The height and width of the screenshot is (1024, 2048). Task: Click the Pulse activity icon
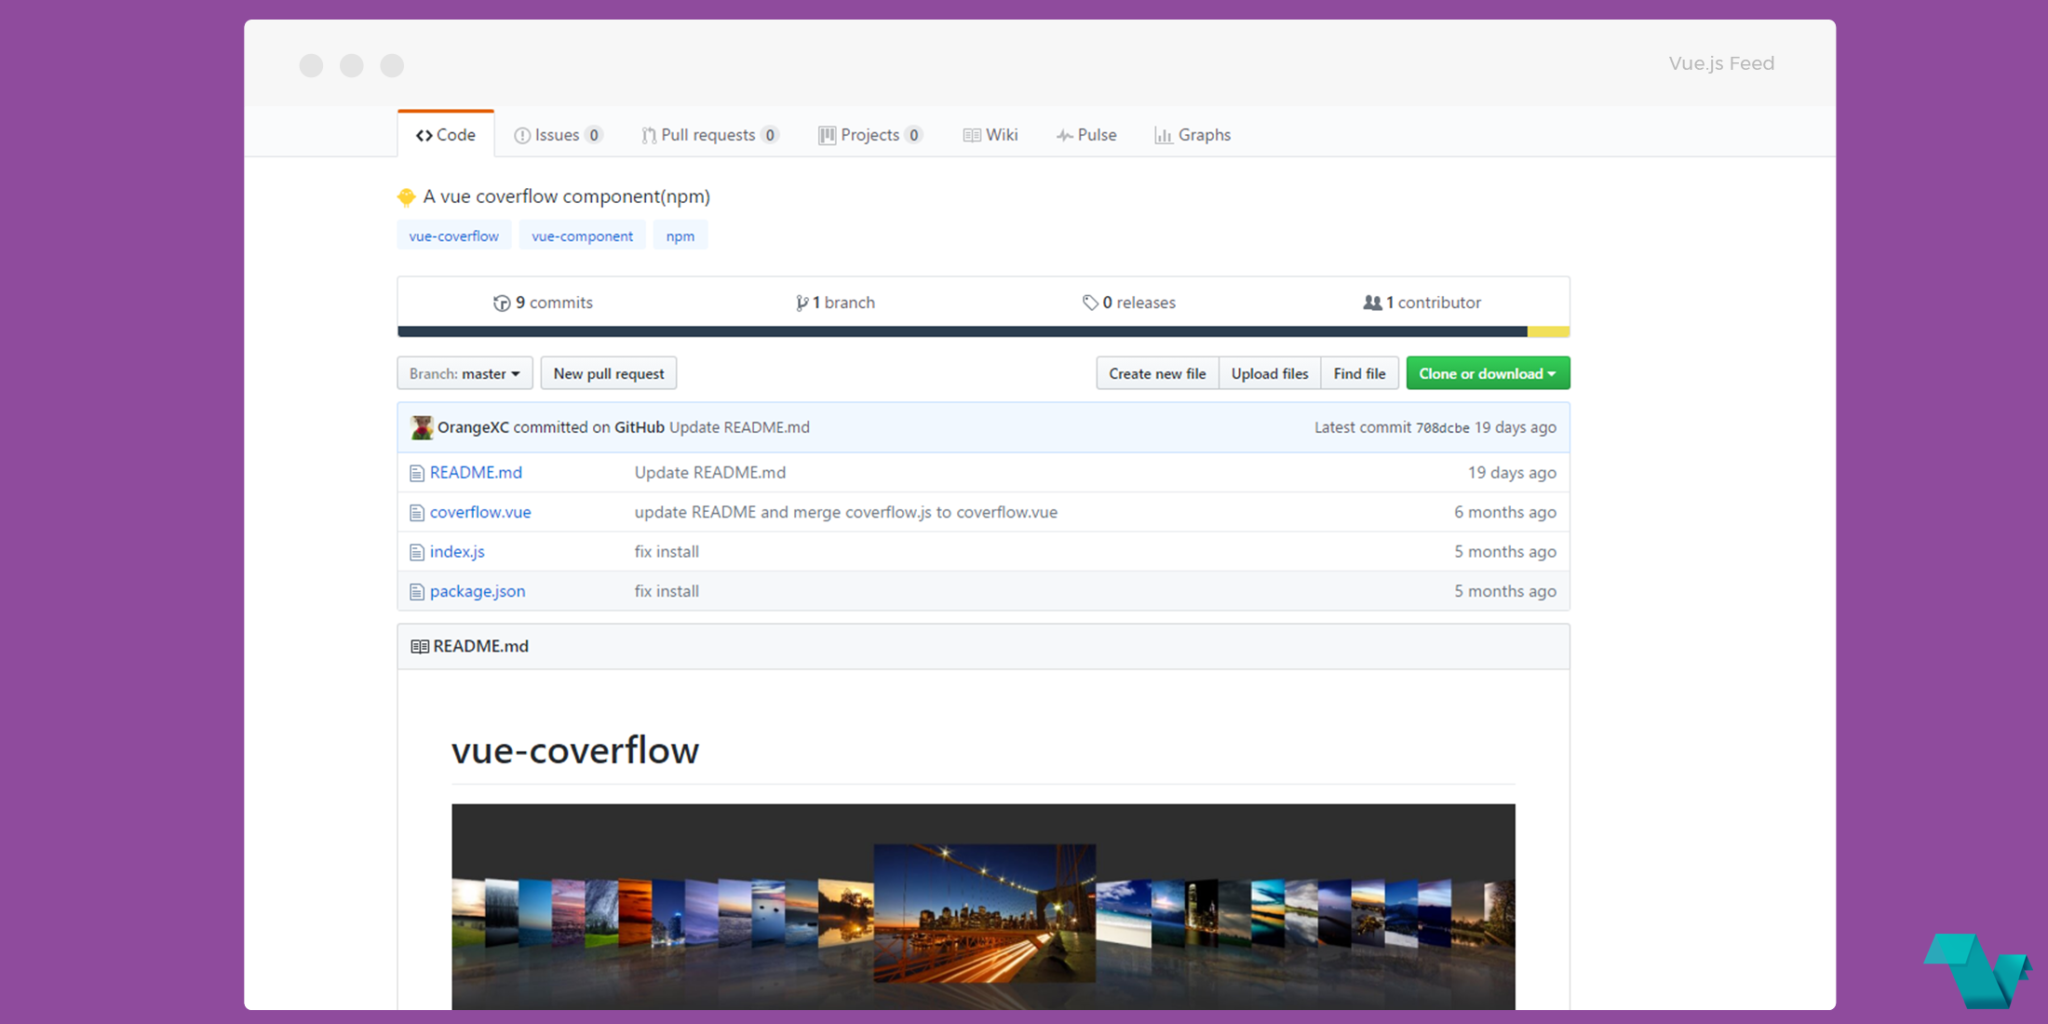click(1065, 136)
